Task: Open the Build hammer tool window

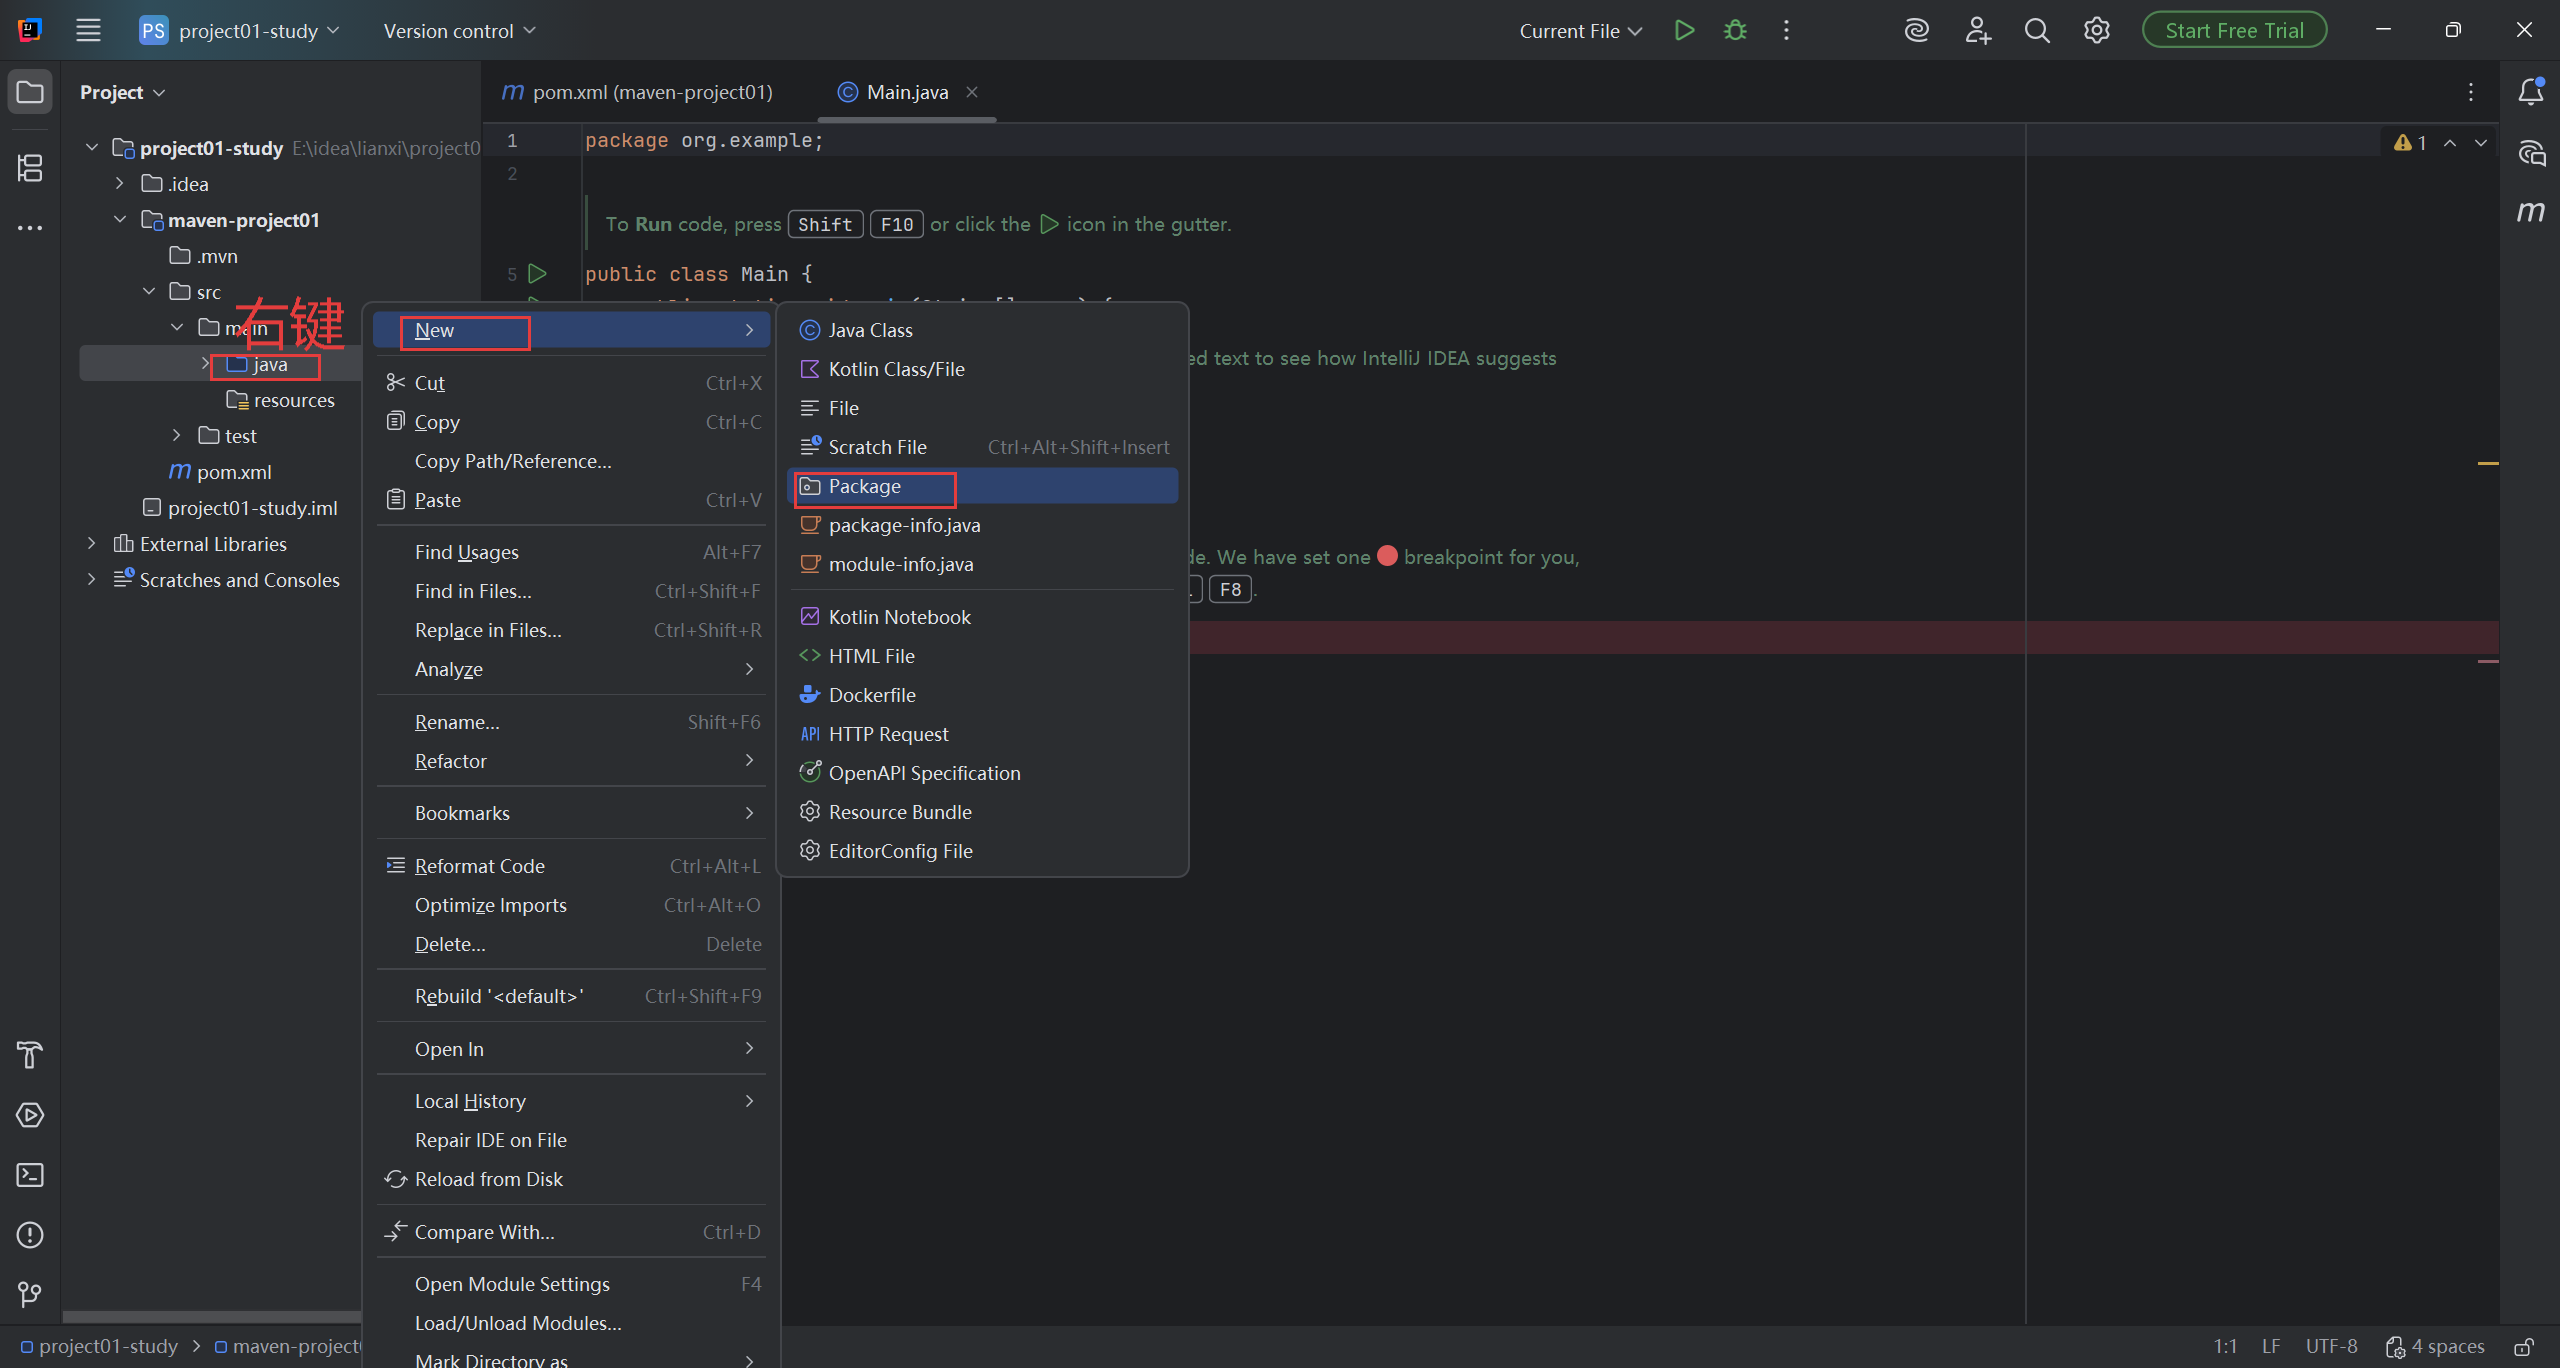Action: click(x=30, y=1055)
